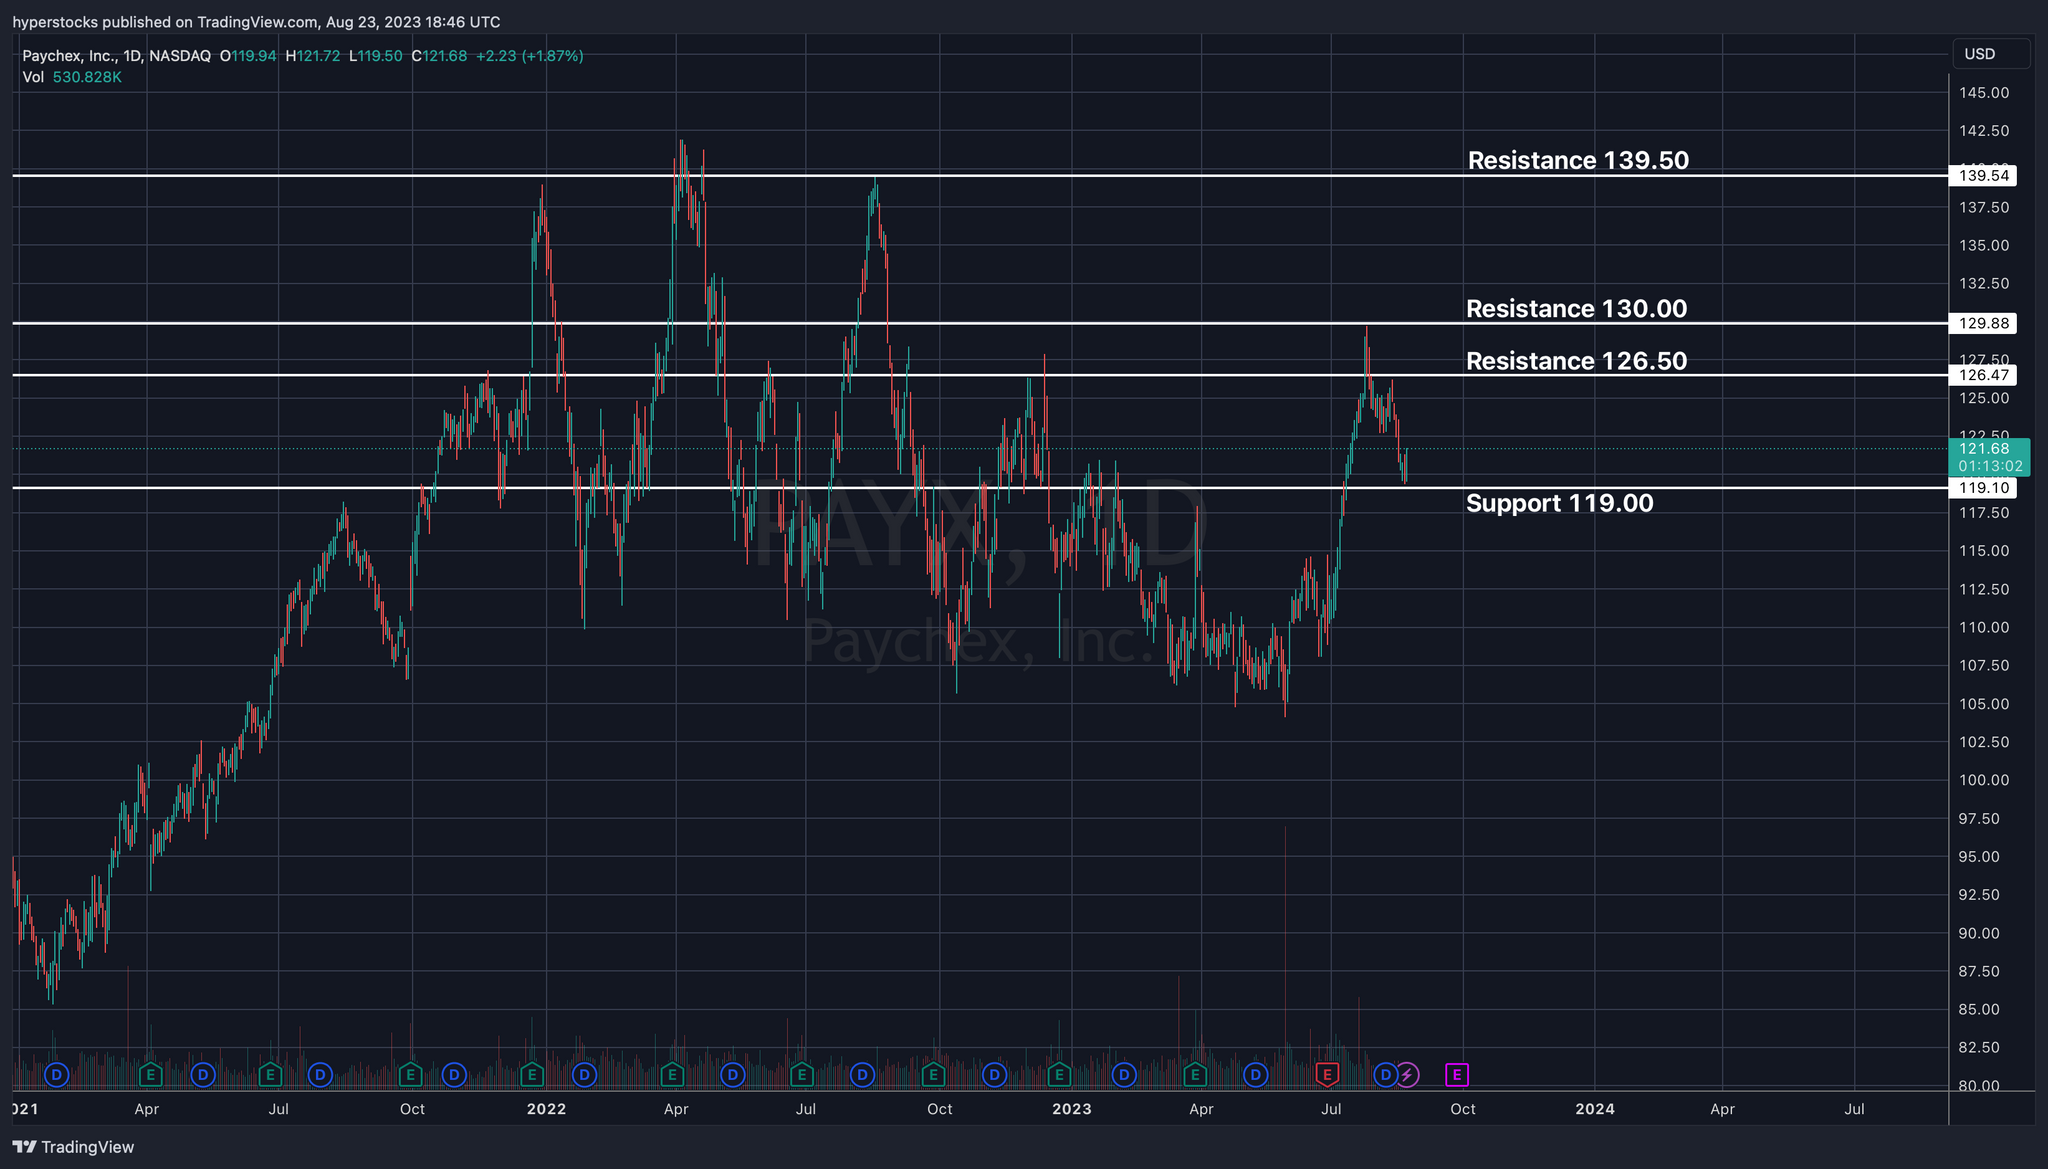Select the earnings badge under October 2022

pos(932,1075)
